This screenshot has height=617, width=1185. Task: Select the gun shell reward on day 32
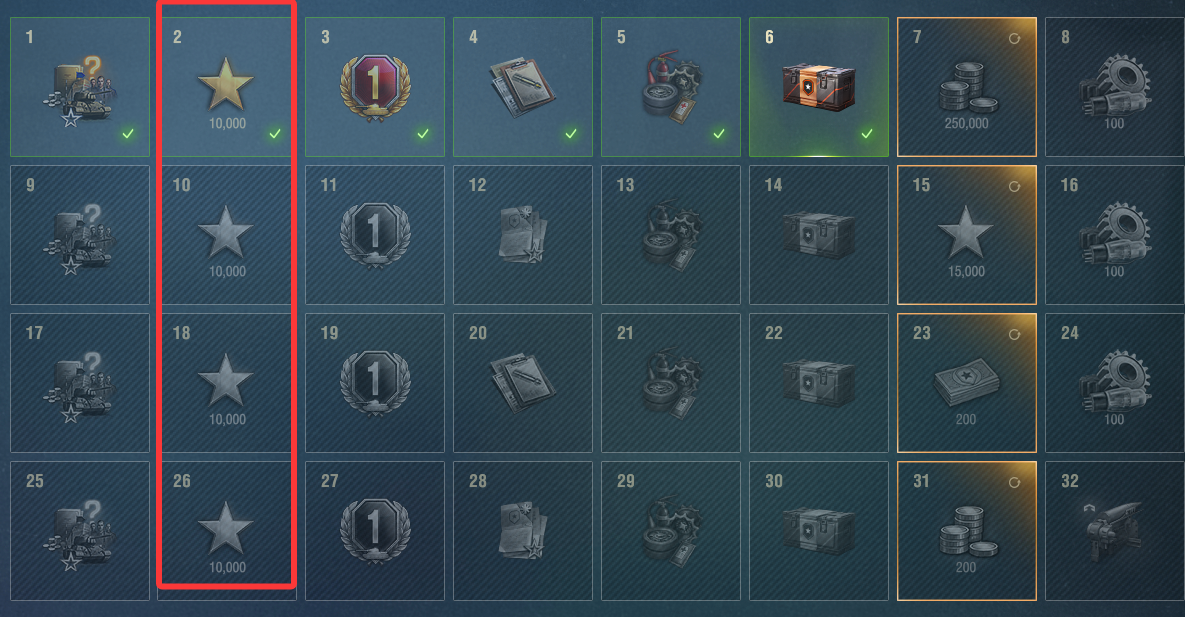1114,531
